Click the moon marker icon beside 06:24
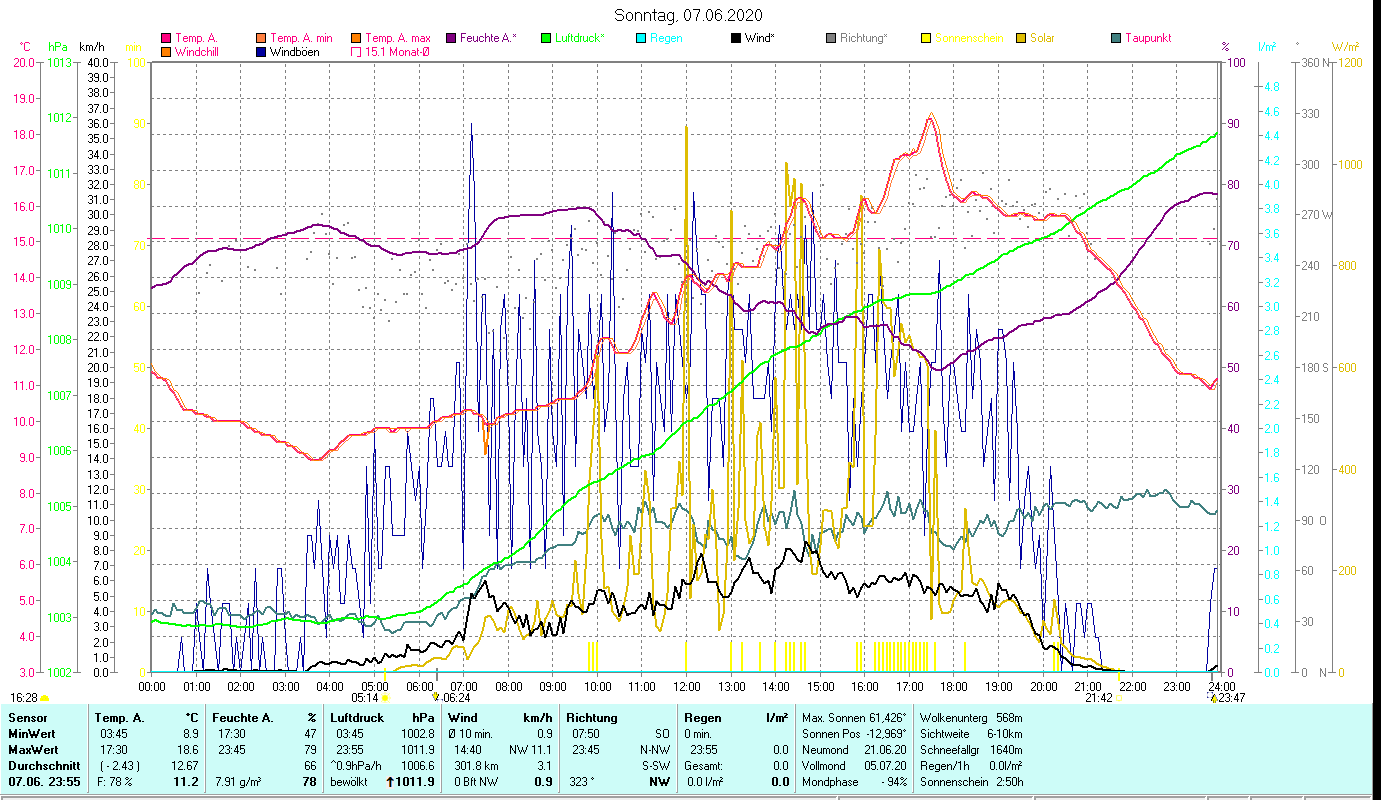1381x800 pixels. point(436,697)
